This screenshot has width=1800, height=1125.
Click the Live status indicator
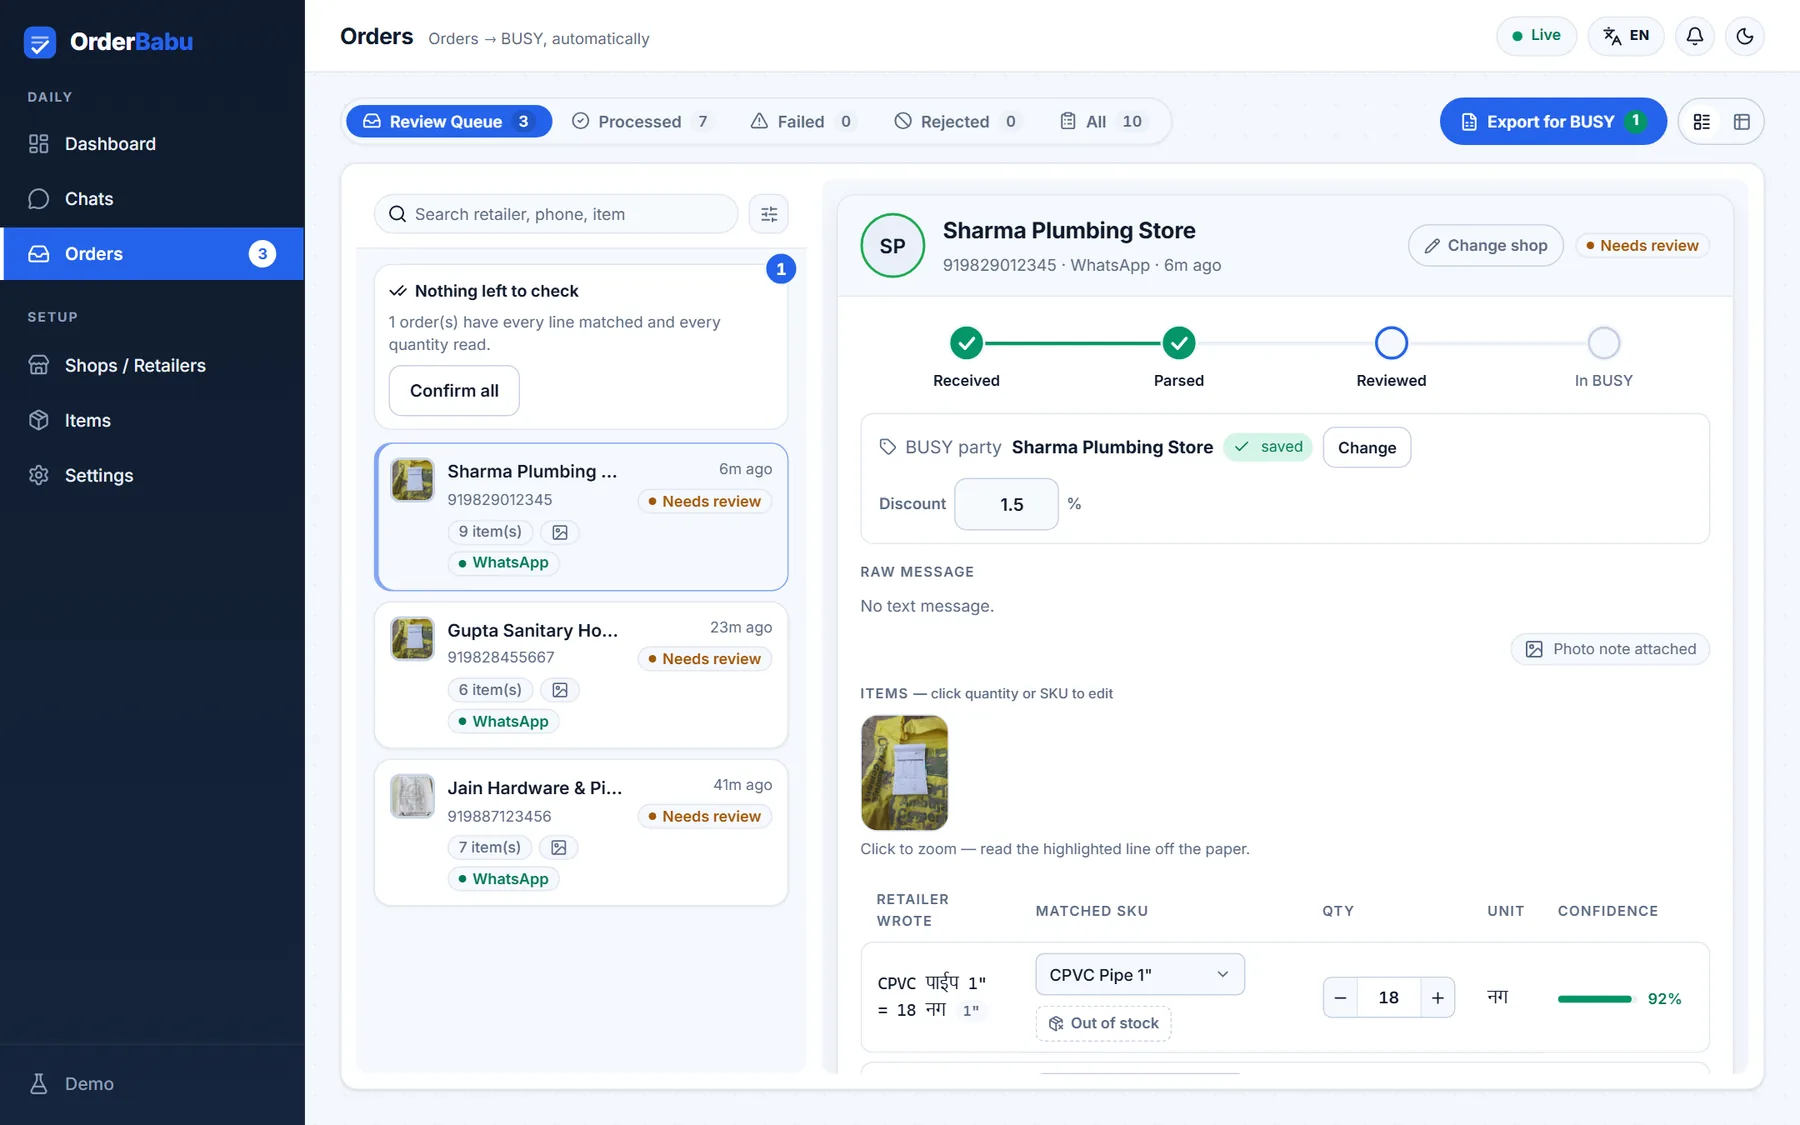1537,36
